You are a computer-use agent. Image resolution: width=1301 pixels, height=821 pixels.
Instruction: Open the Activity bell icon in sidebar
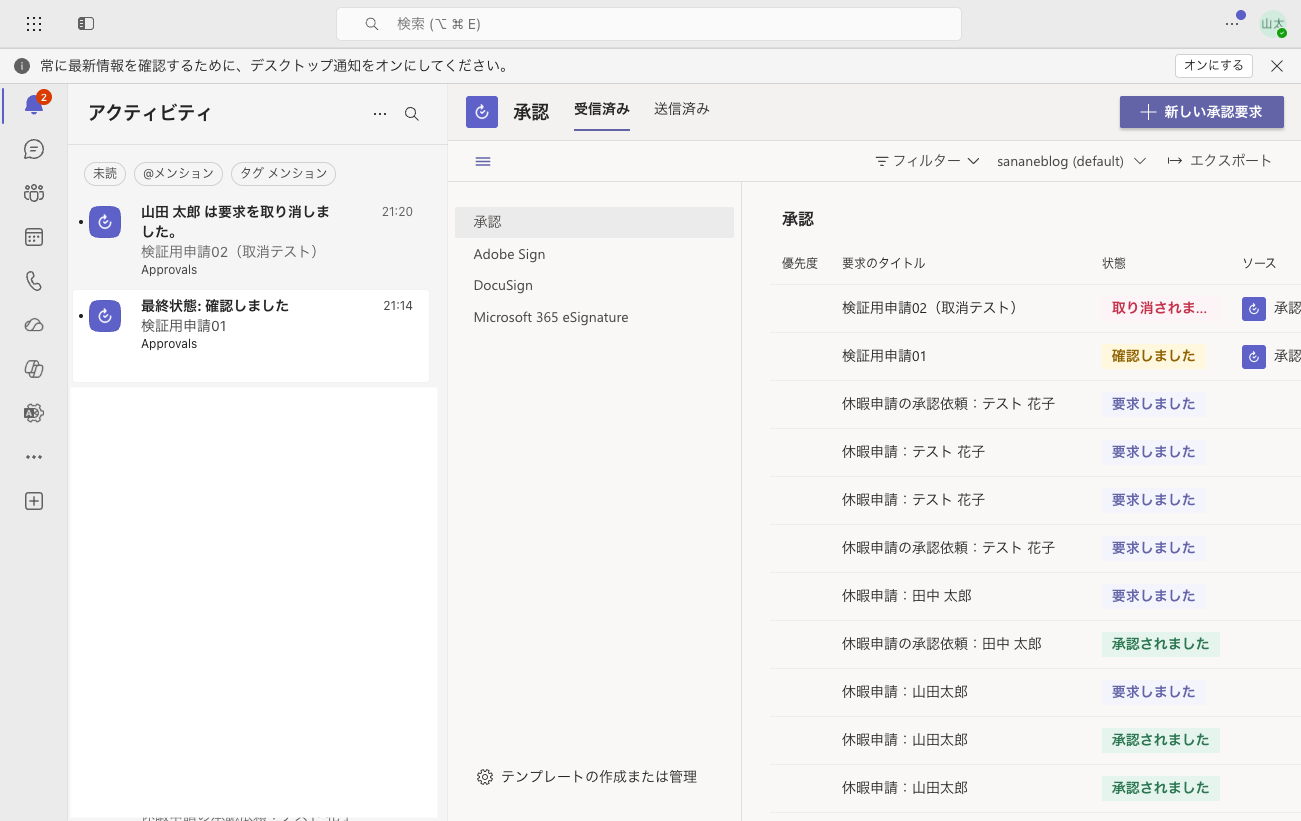34,105
